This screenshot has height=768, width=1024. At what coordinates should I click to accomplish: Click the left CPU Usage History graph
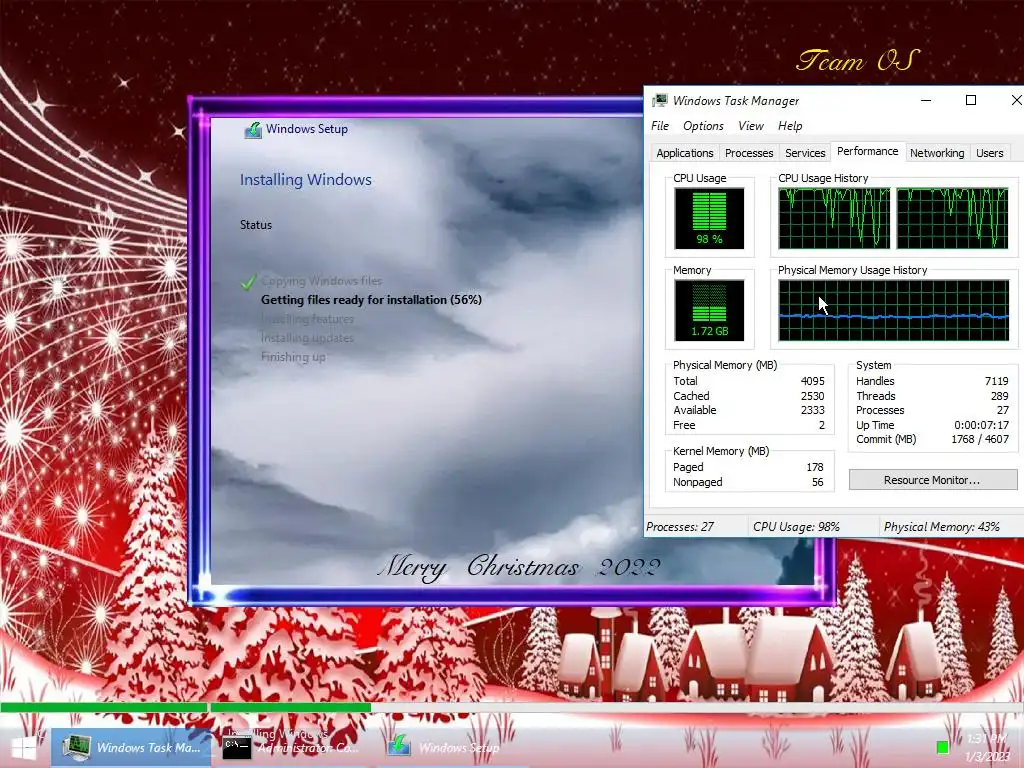pos(834,218)
